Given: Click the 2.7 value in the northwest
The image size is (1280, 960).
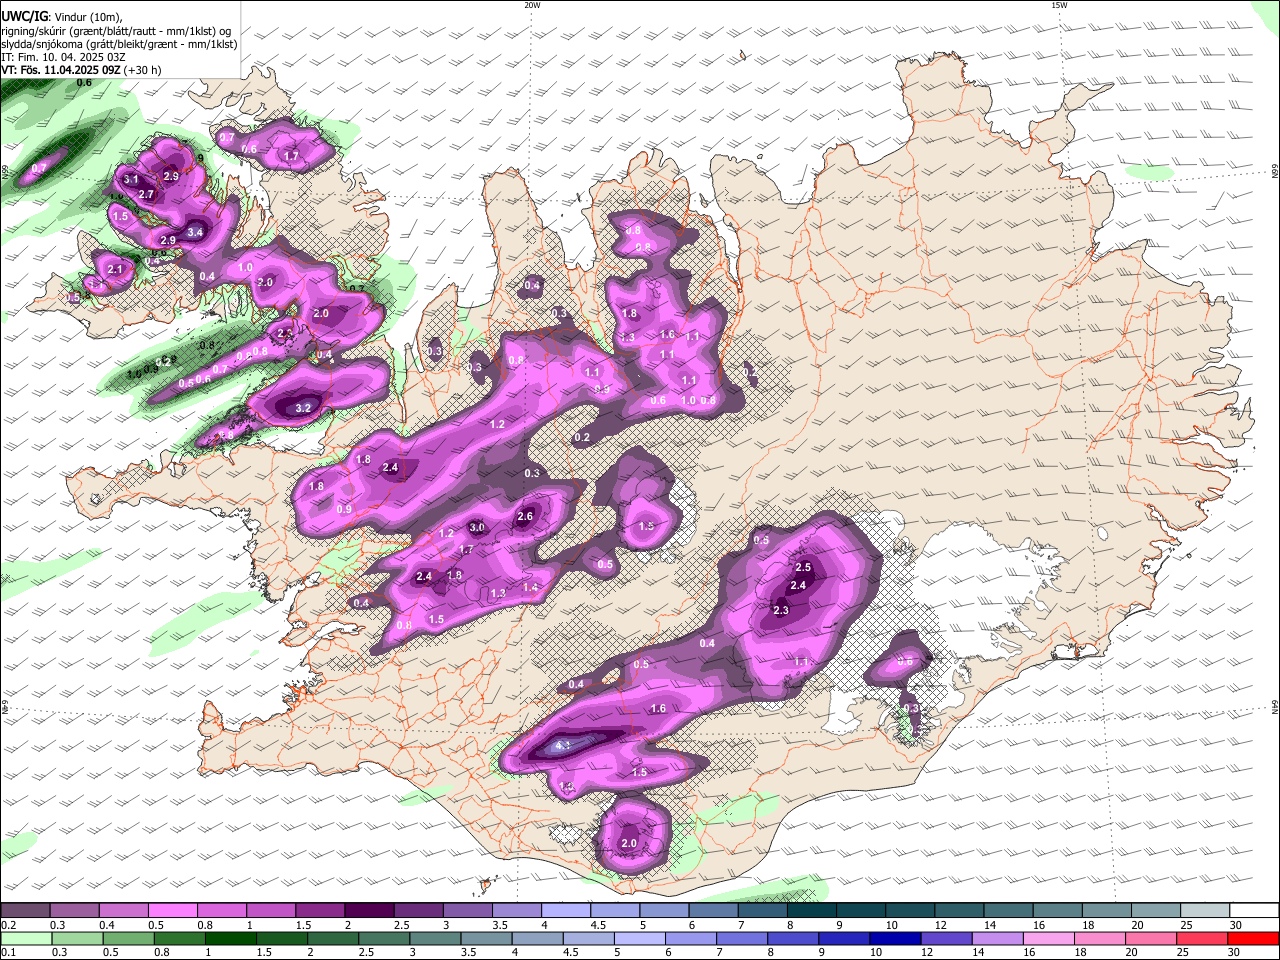Looking at the screenshot, I should tap(146, 195).
